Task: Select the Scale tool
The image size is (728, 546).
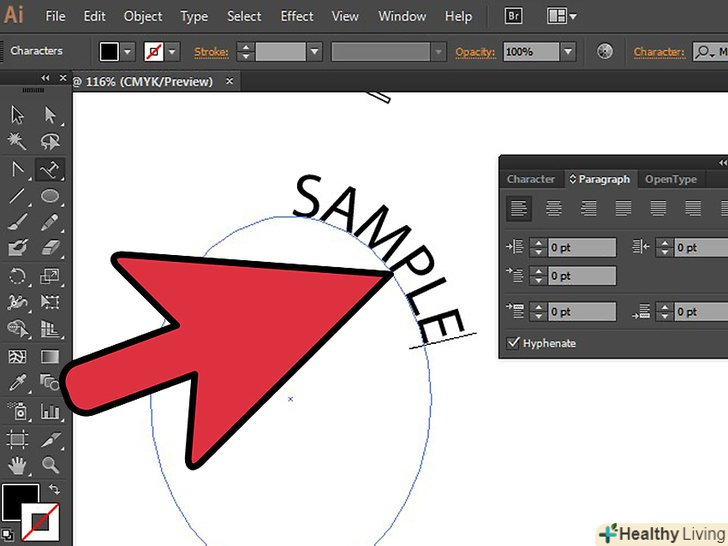Action: tap(50, 276)
